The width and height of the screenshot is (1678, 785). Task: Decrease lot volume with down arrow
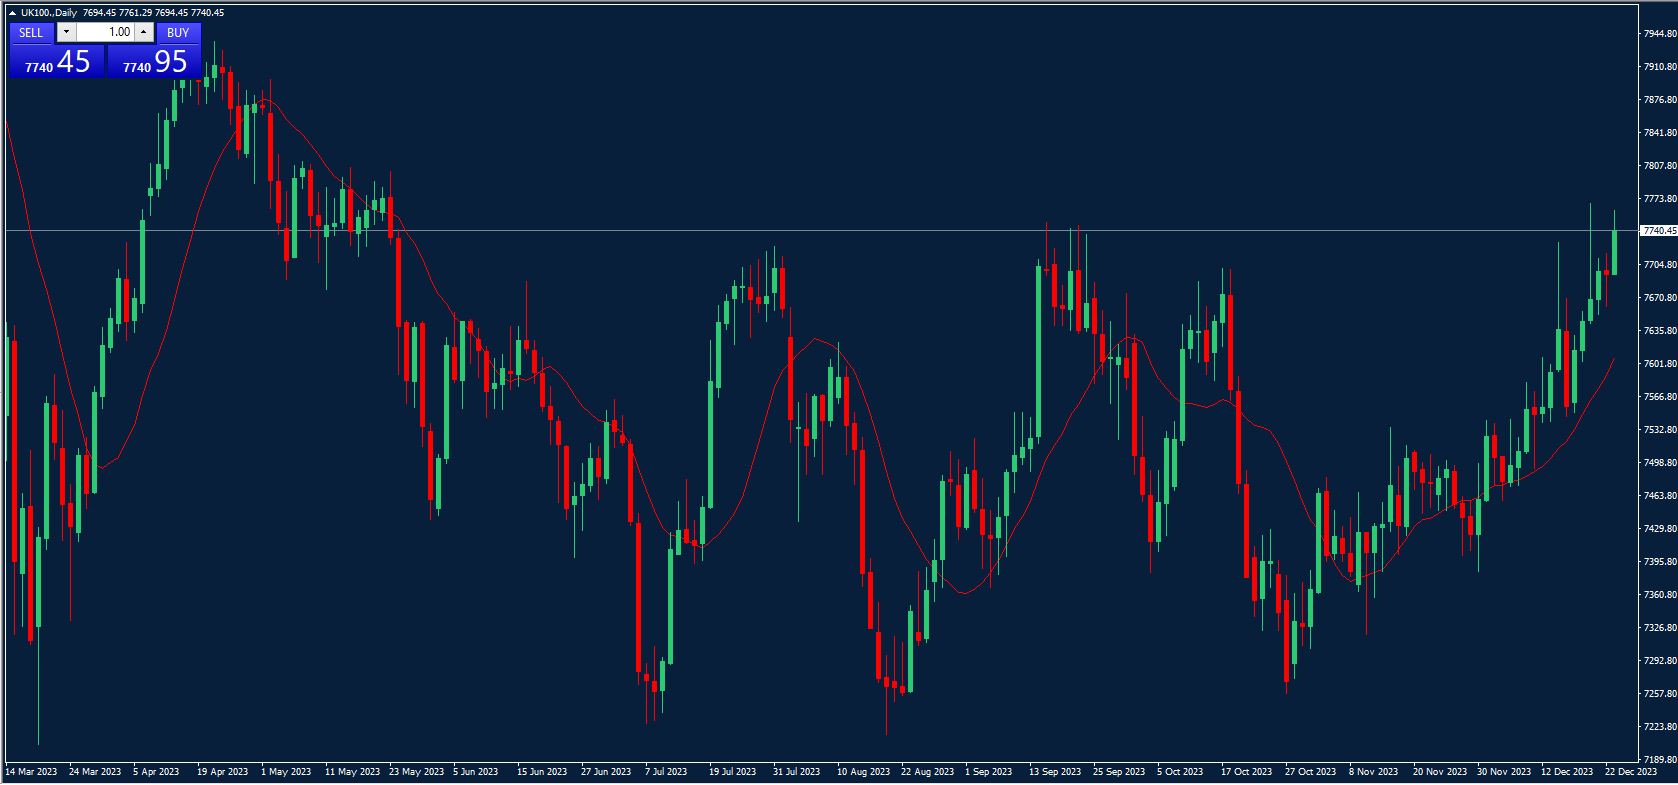click(66, 32)
